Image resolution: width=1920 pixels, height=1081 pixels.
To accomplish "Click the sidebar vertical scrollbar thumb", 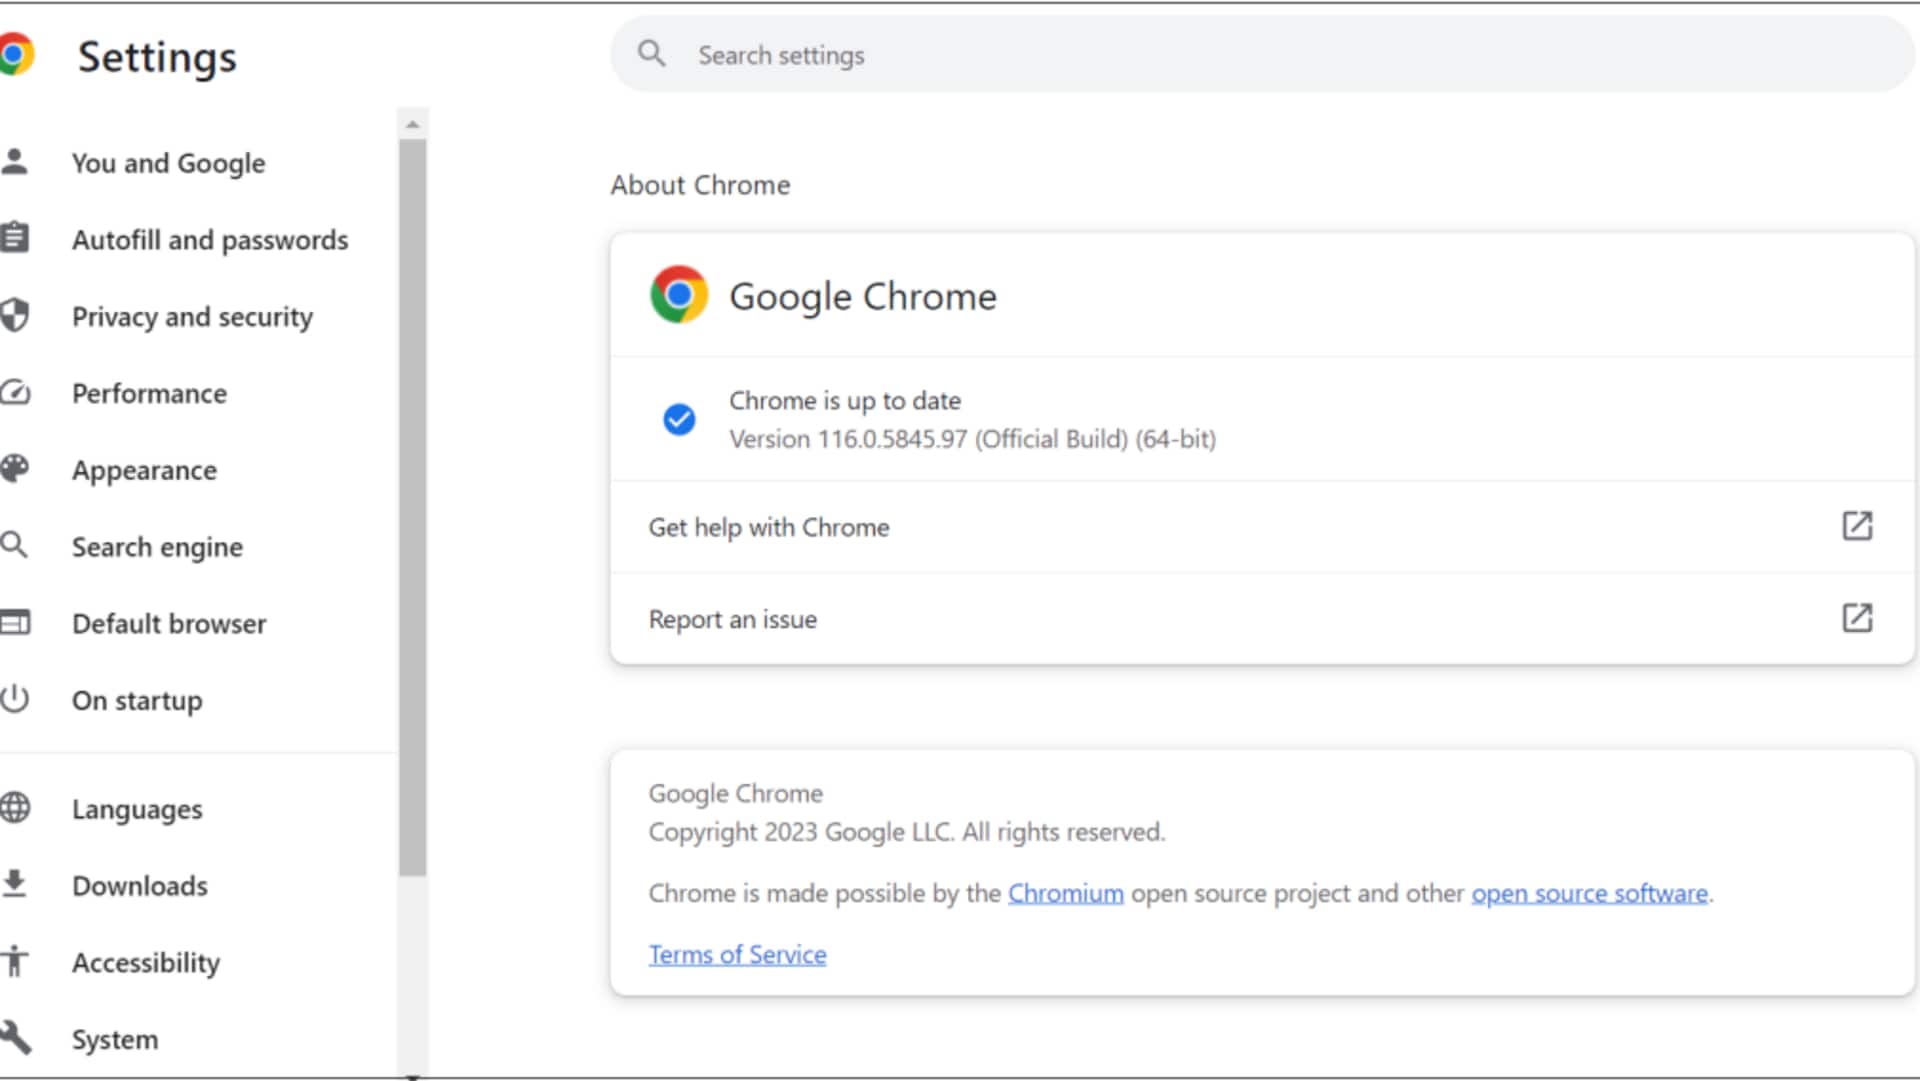I will pos(412,508).
